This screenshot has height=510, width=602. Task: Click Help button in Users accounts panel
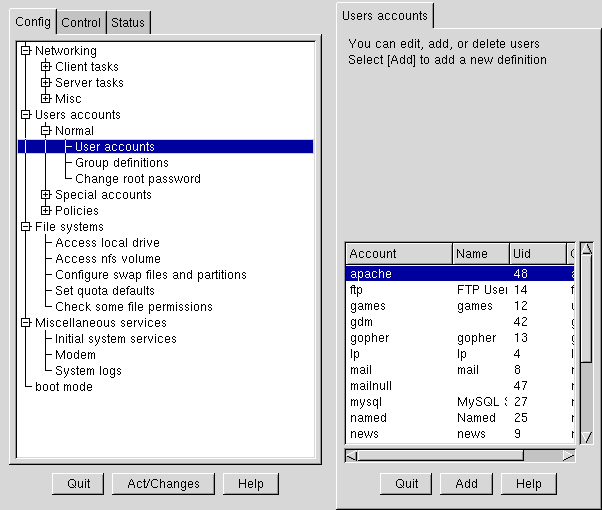click(x=528, y=484)
